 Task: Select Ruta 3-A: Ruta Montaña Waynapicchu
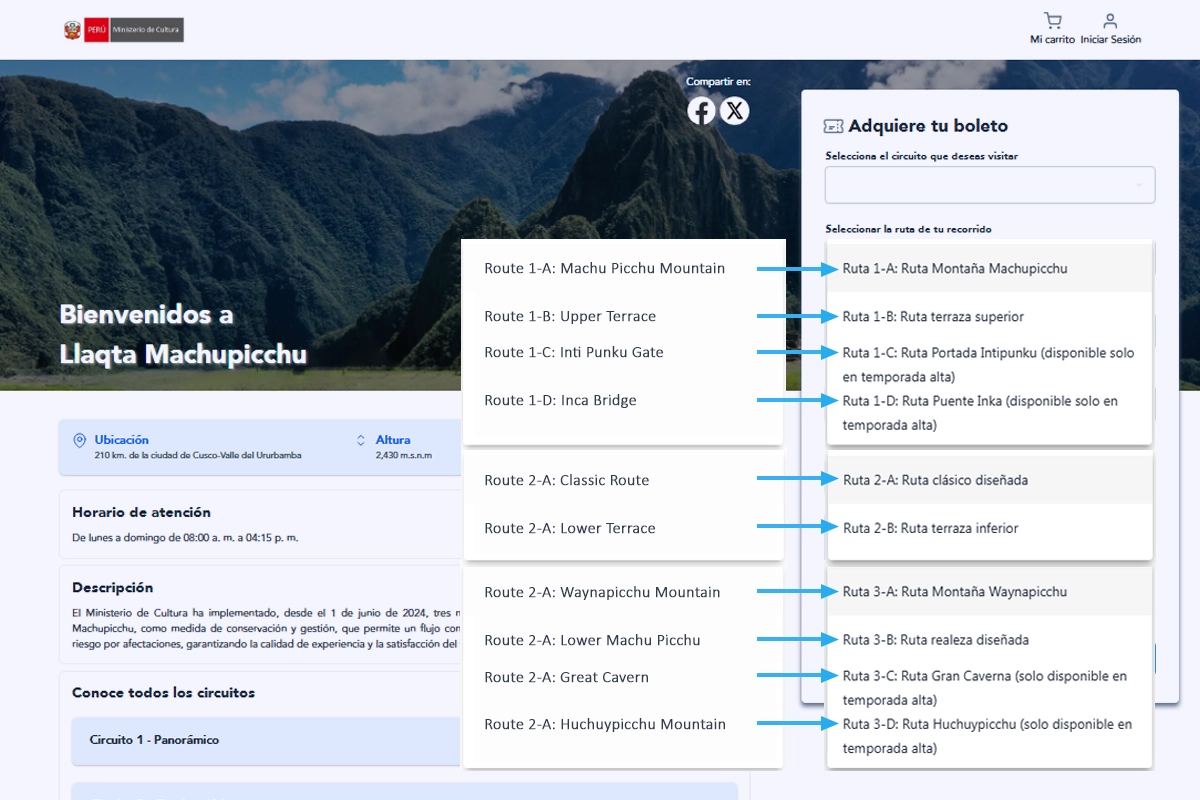pyautogui.click(x=955, y=591)
